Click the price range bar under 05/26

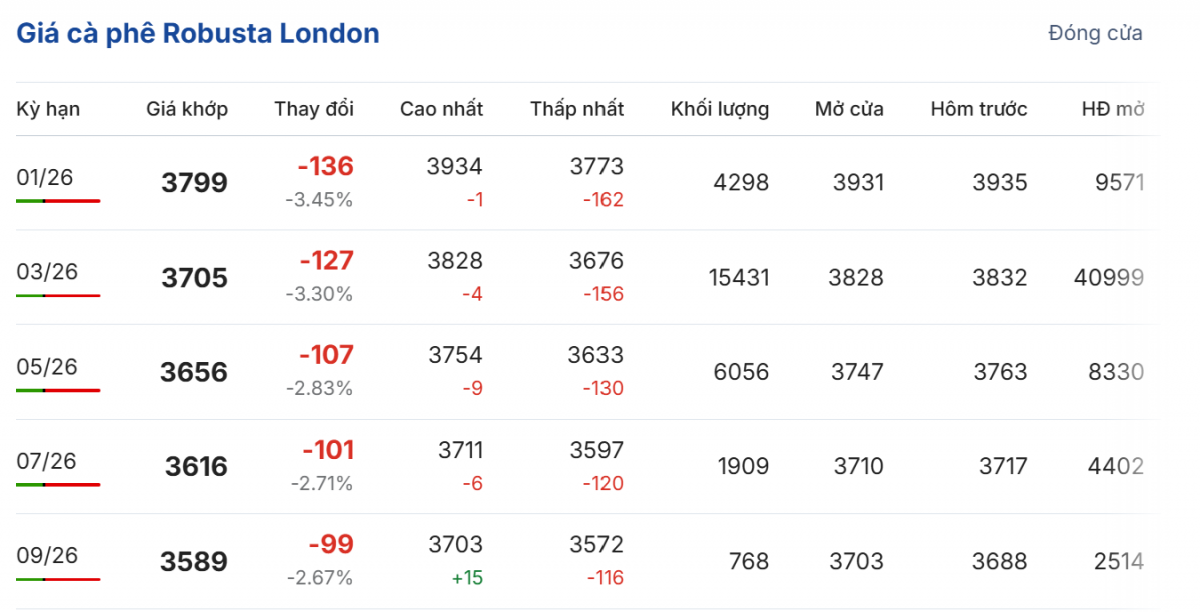click(x=58, y=390)
